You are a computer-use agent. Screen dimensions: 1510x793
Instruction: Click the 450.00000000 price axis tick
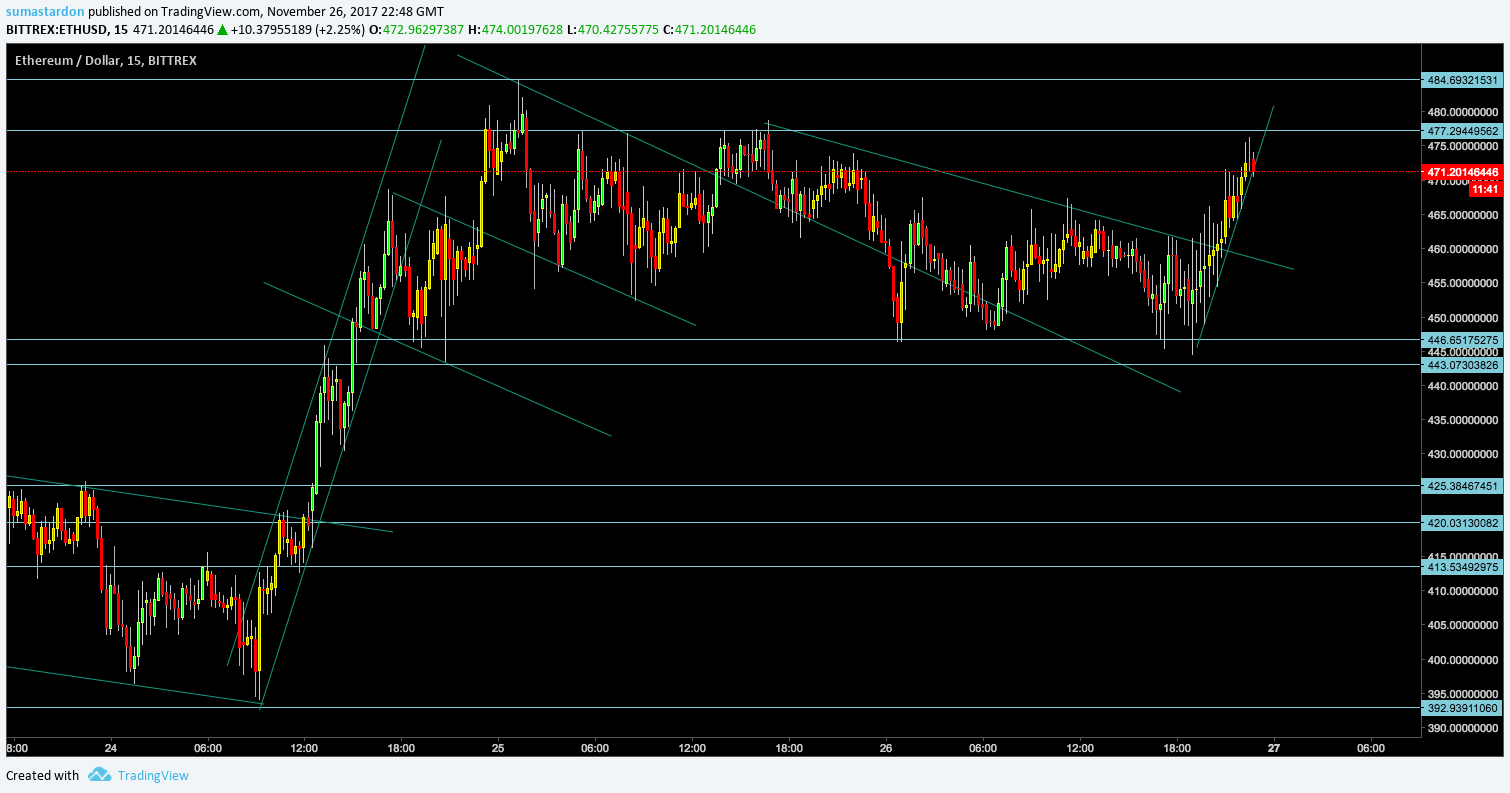click(1464, 318)
